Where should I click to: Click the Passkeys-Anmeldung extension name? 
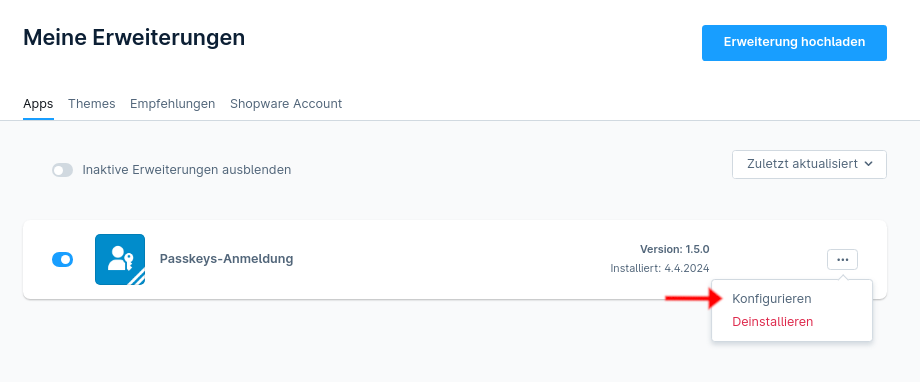tap(226, 259)
